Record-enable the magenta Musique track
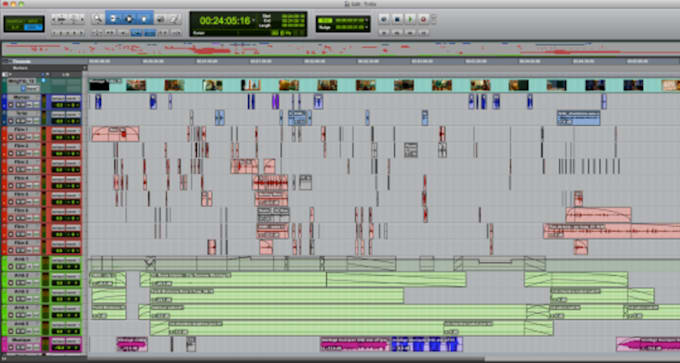 11,348
